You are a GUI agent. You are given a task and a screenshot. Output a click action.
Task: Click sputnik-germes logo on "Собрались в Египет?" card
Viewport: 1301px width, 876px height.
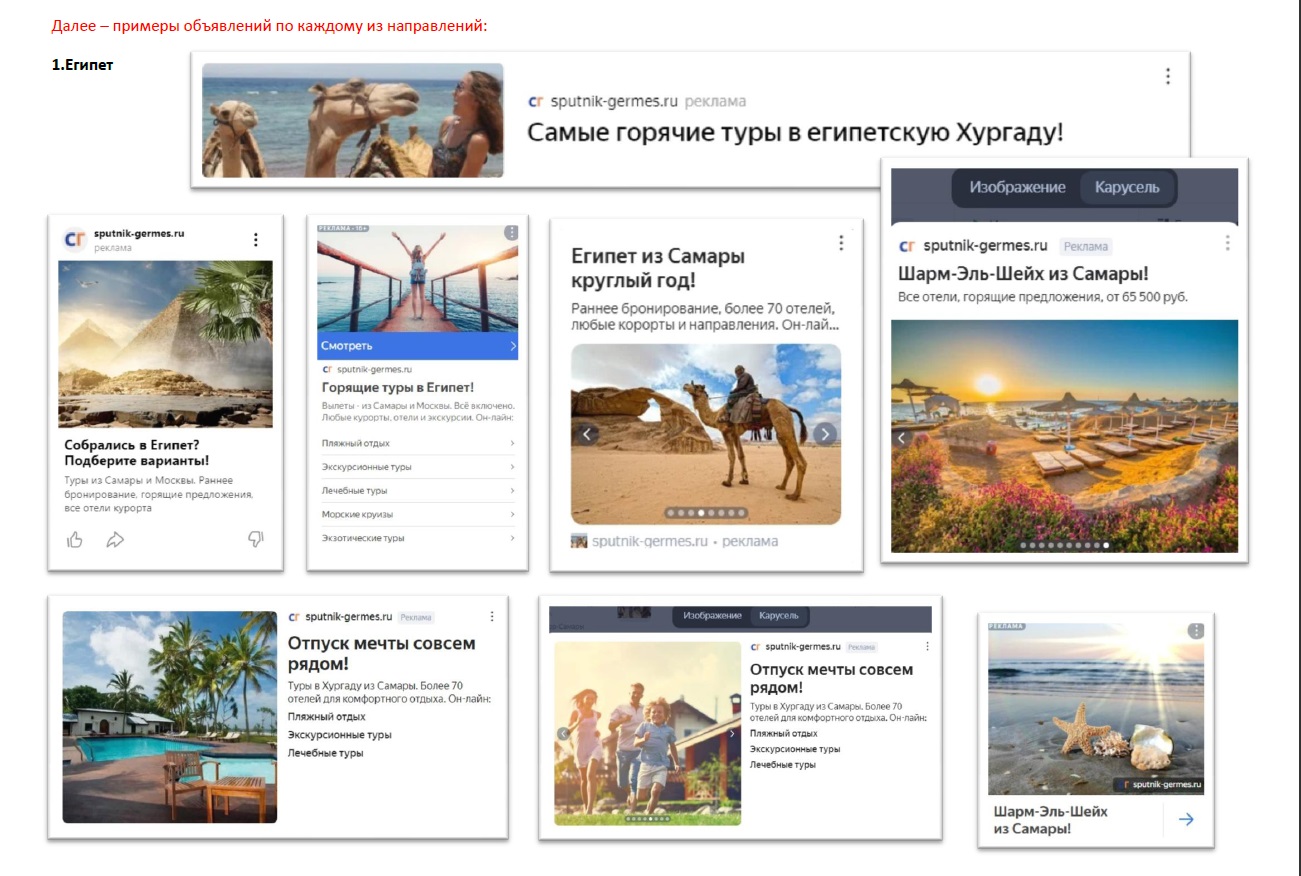[75, 239]
